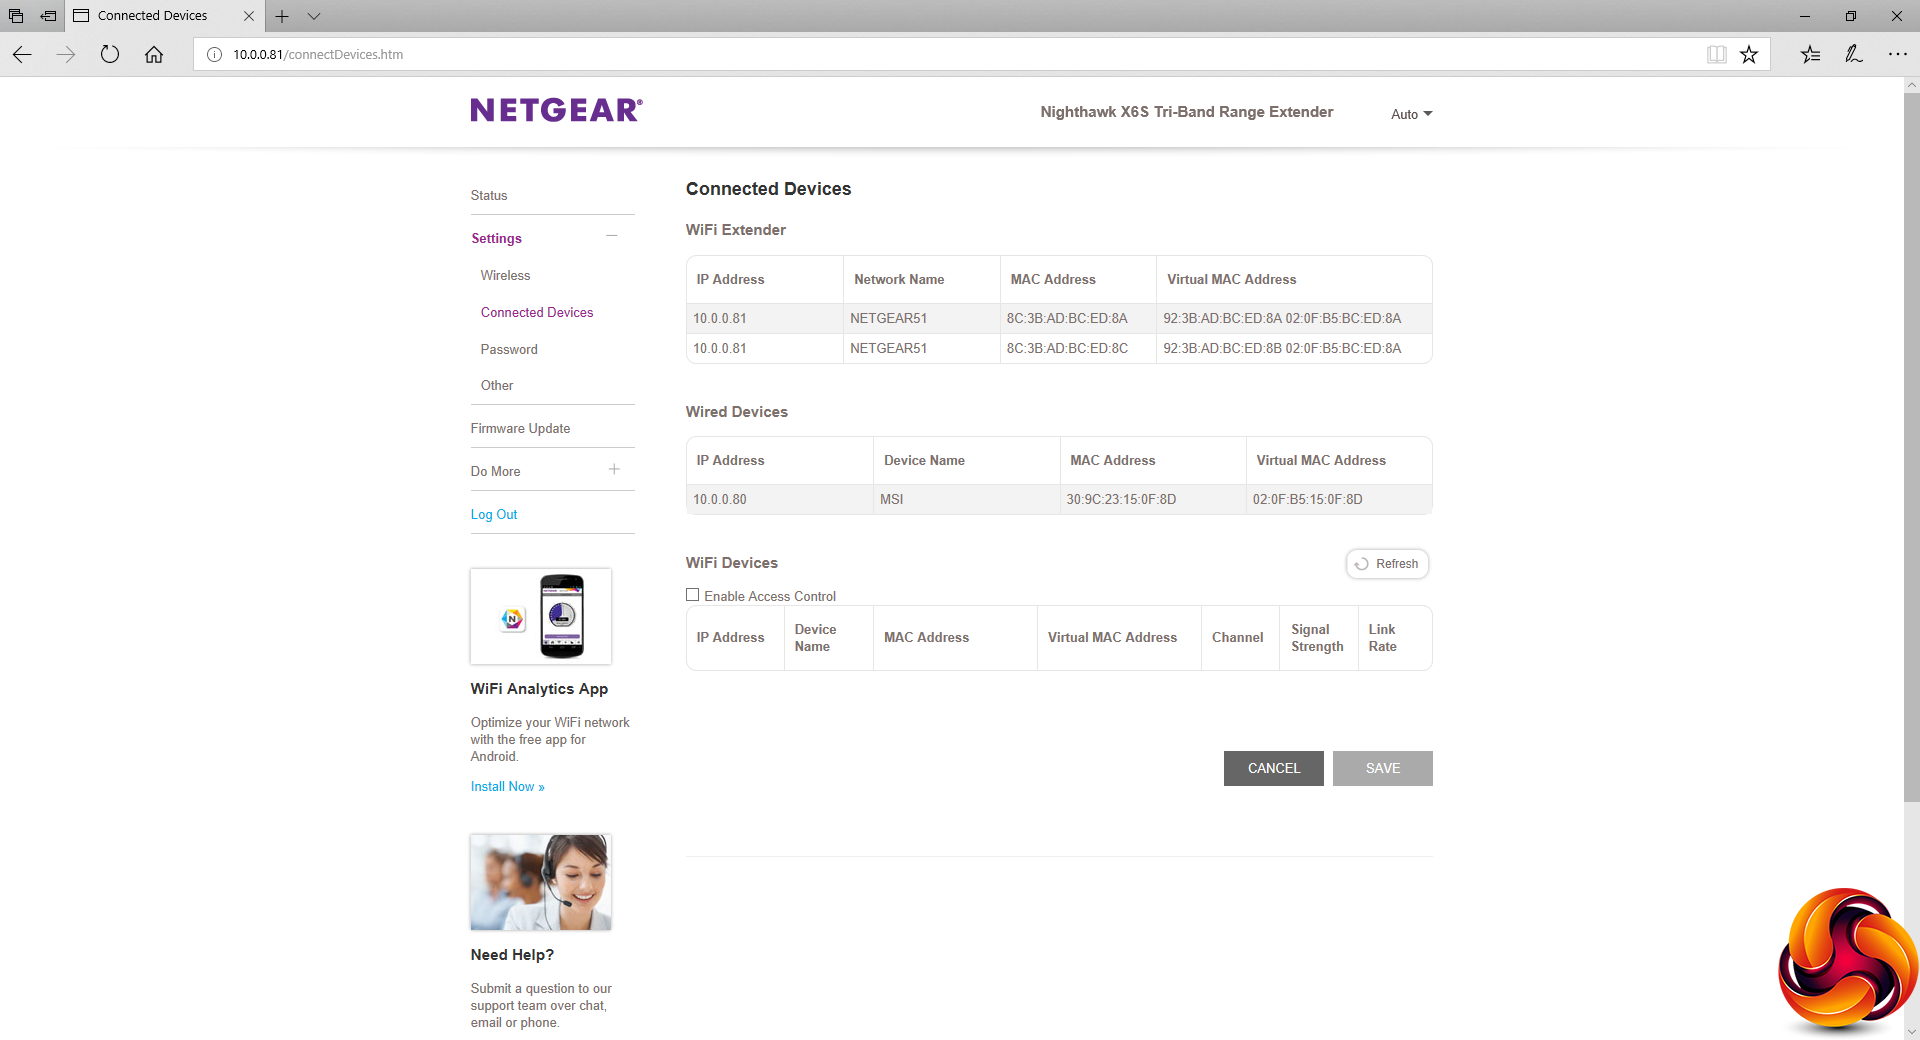The width and height of the screenshot is (1920, 1040).
Task: Click tabs you've set aside icon
Action: tap(16, 16)
